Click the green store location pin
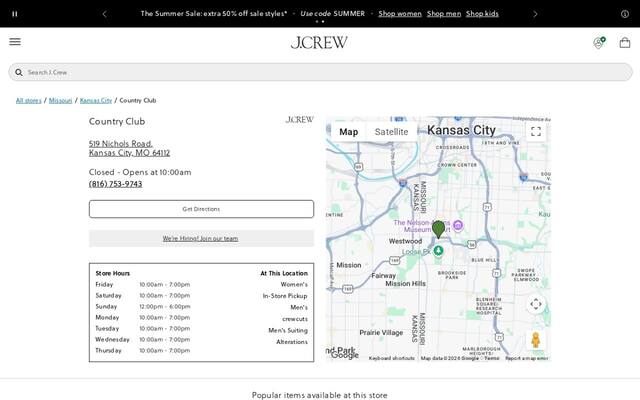The height and width of the screenshot is (400, 640). point(438,229)
